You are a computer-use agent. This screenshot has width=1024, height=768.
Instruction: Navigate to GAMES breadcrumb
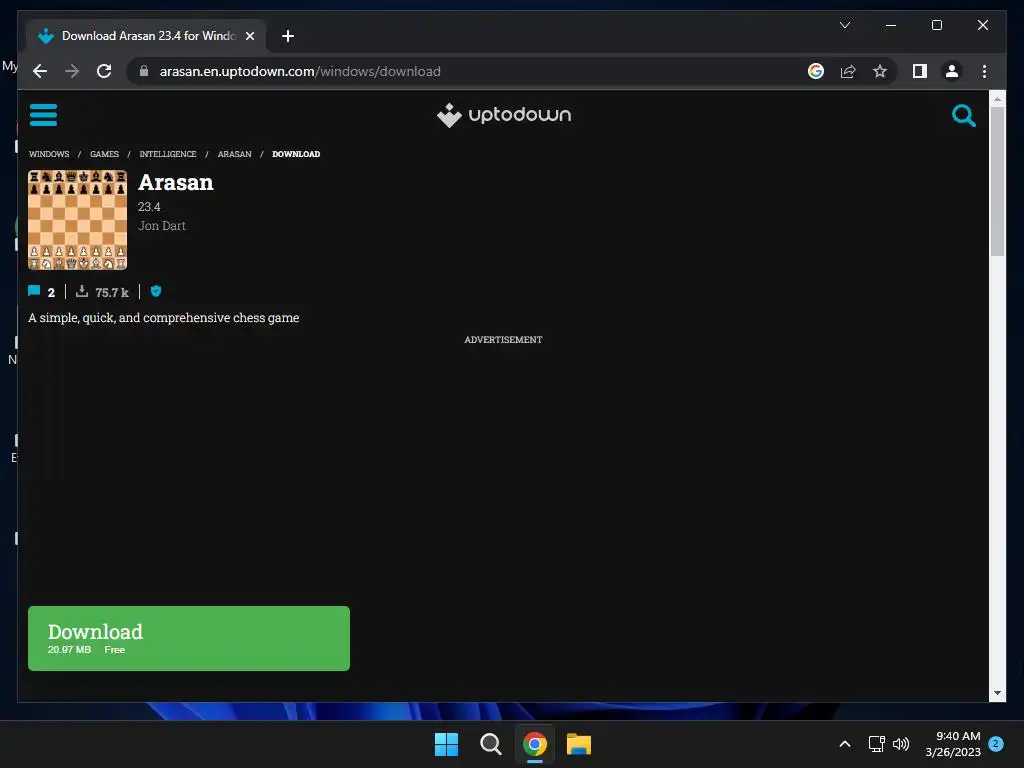pos(104,154)
